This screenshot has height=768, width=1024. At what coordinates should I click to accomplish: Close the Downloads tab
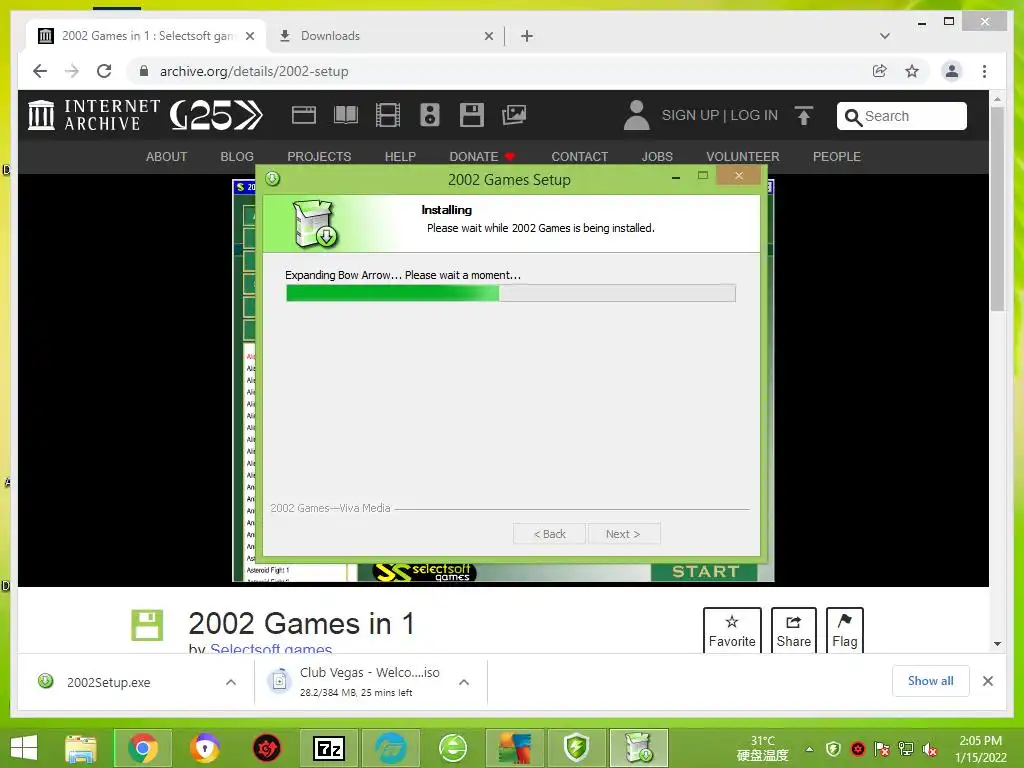pyautogui.click(x=488, y=36)
